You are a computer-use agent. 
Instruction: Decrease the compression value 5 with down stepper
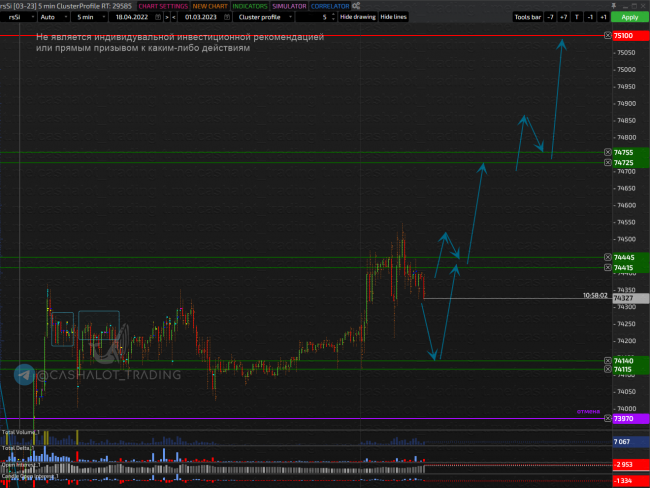(x=333, y=19)
